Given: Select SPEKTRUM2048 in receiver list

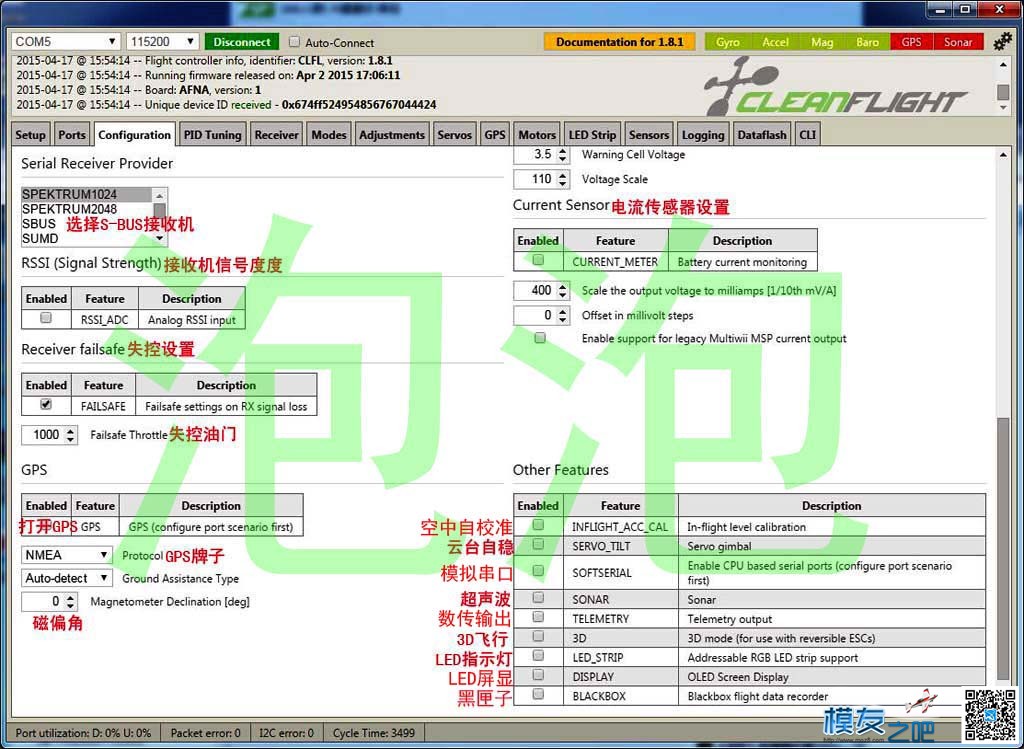Looking at the screenshot, I should pos(87,209).
